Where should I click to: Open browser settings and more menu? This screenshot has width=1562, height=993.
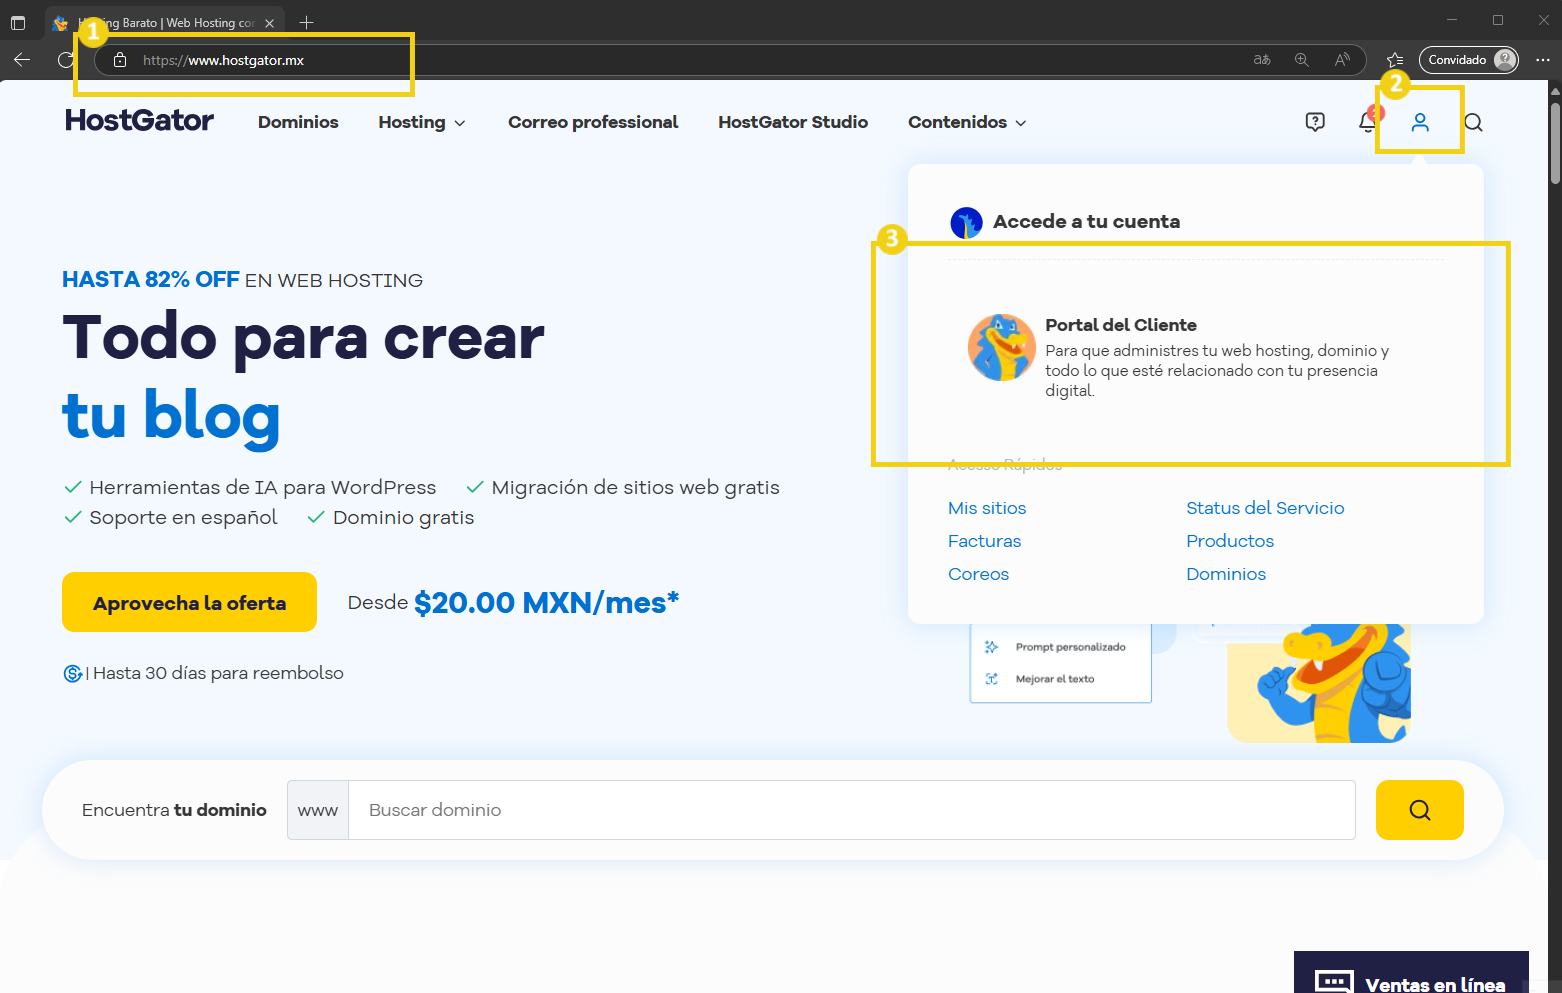[1543, 60]
